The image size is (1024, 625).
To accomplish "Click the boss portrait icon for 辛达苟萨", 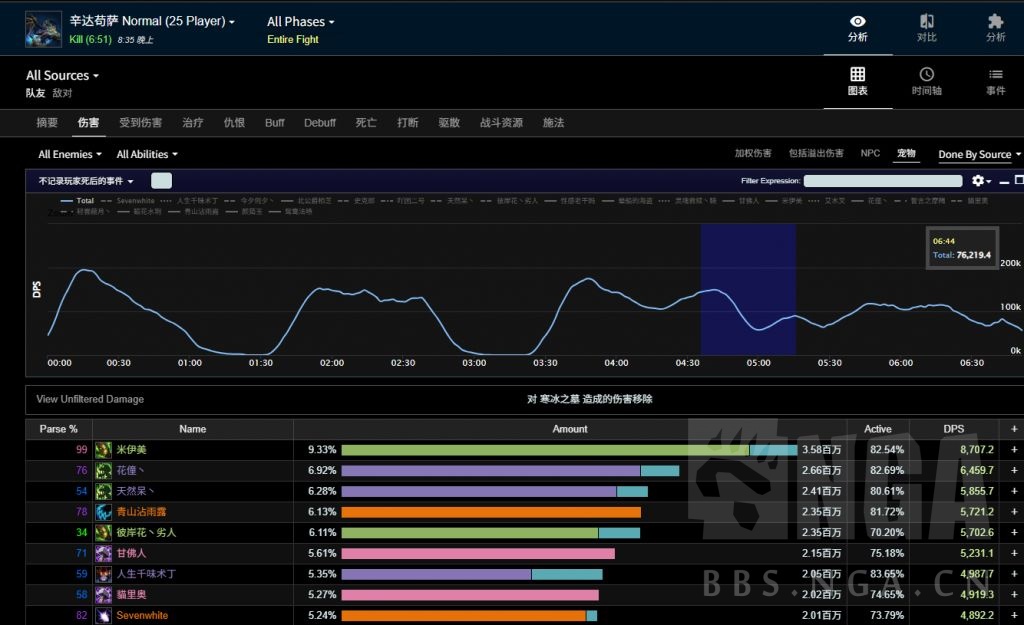I will [x=43, y=29].
